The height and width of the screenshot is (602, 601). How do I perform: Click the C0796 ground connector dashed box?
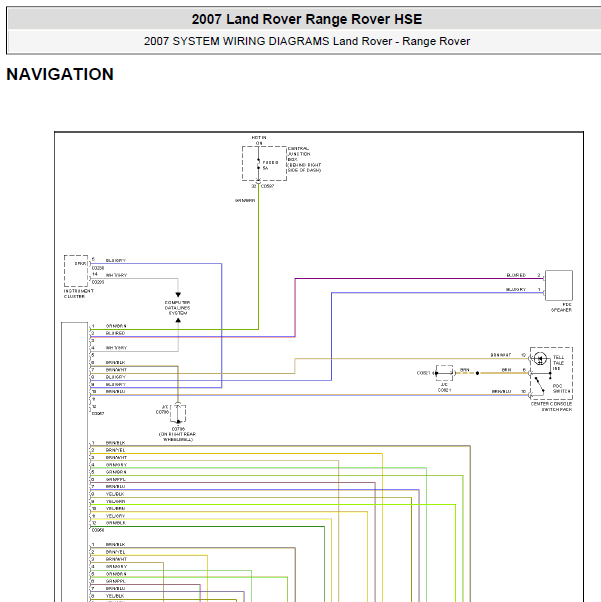(x=178, y=413)
